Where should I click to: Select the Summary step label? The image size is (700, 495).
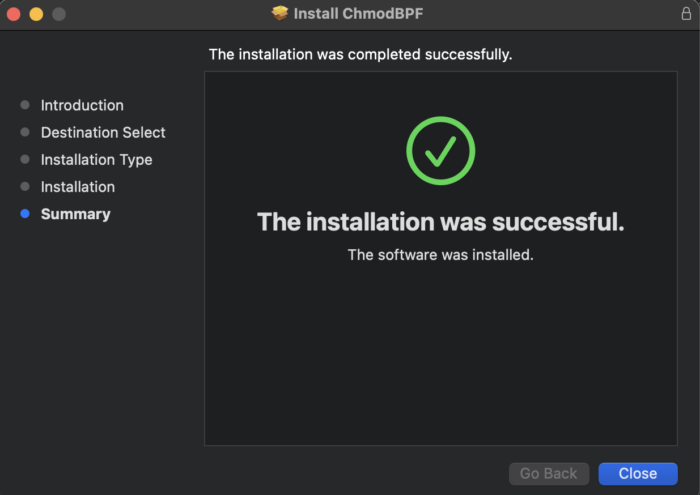(x=75, y=214)
